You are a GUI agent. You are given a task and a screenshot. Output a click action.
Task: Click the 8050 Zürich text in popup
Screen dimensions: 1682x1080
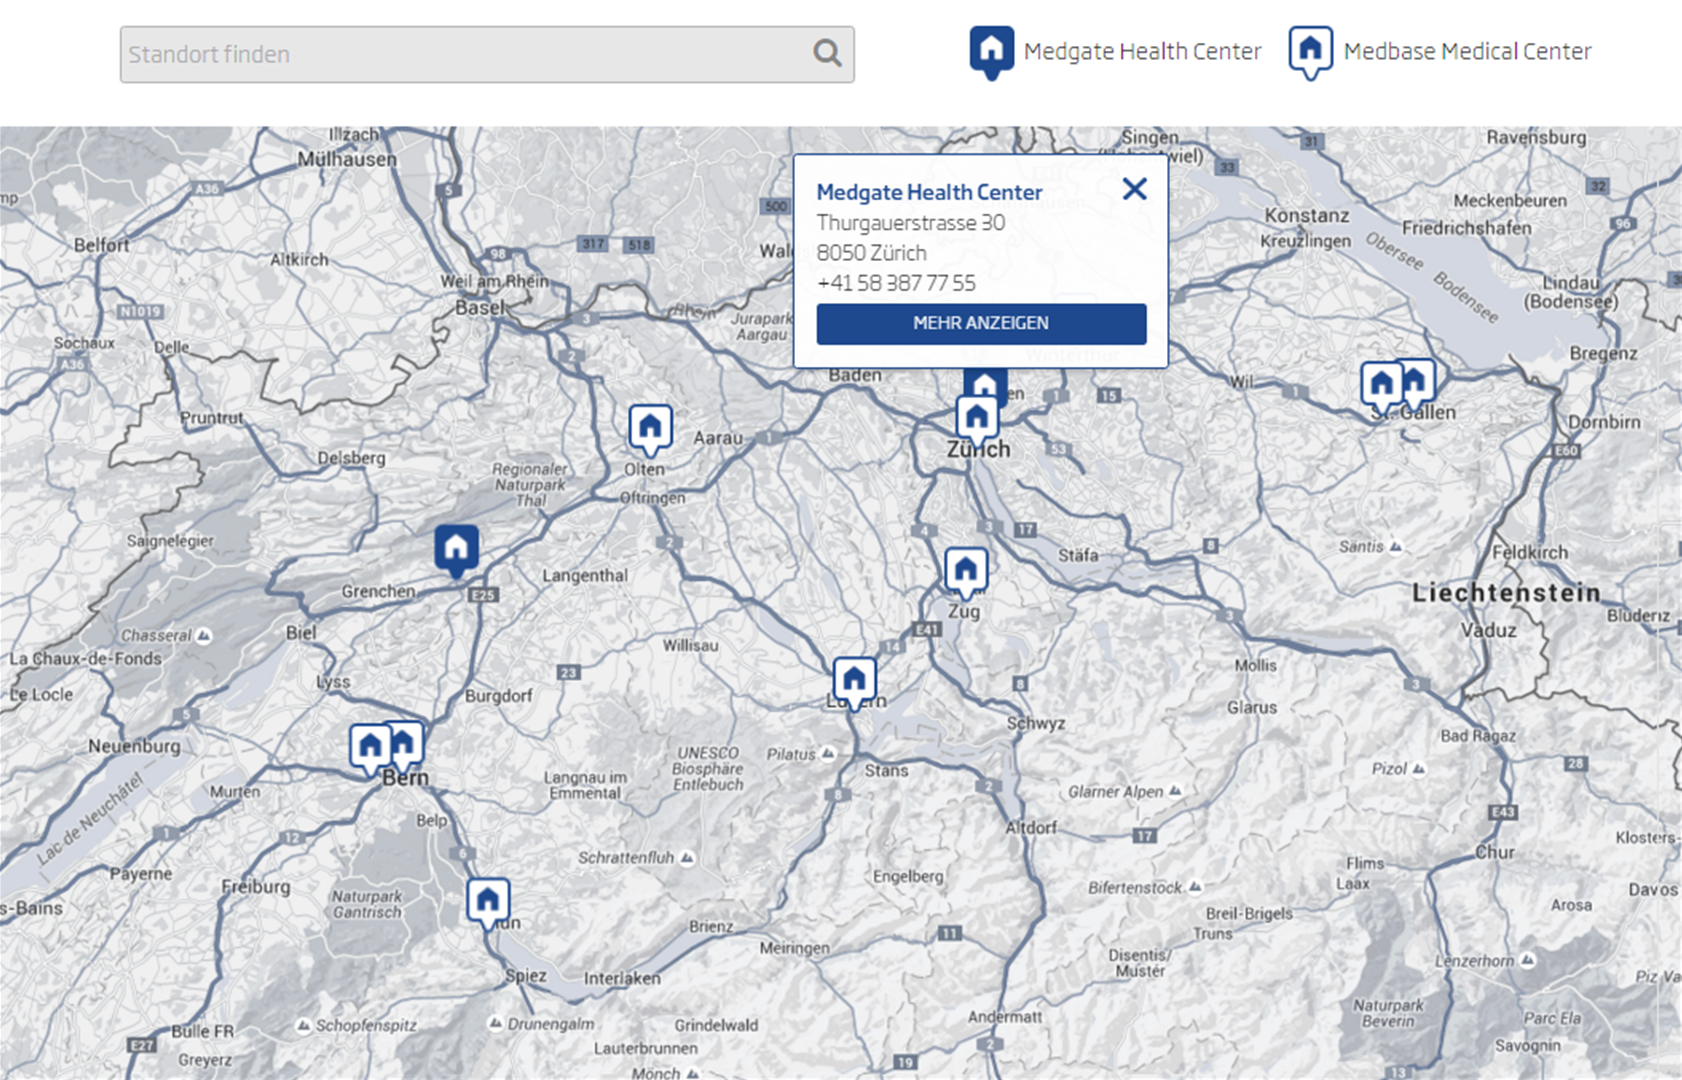871,253
